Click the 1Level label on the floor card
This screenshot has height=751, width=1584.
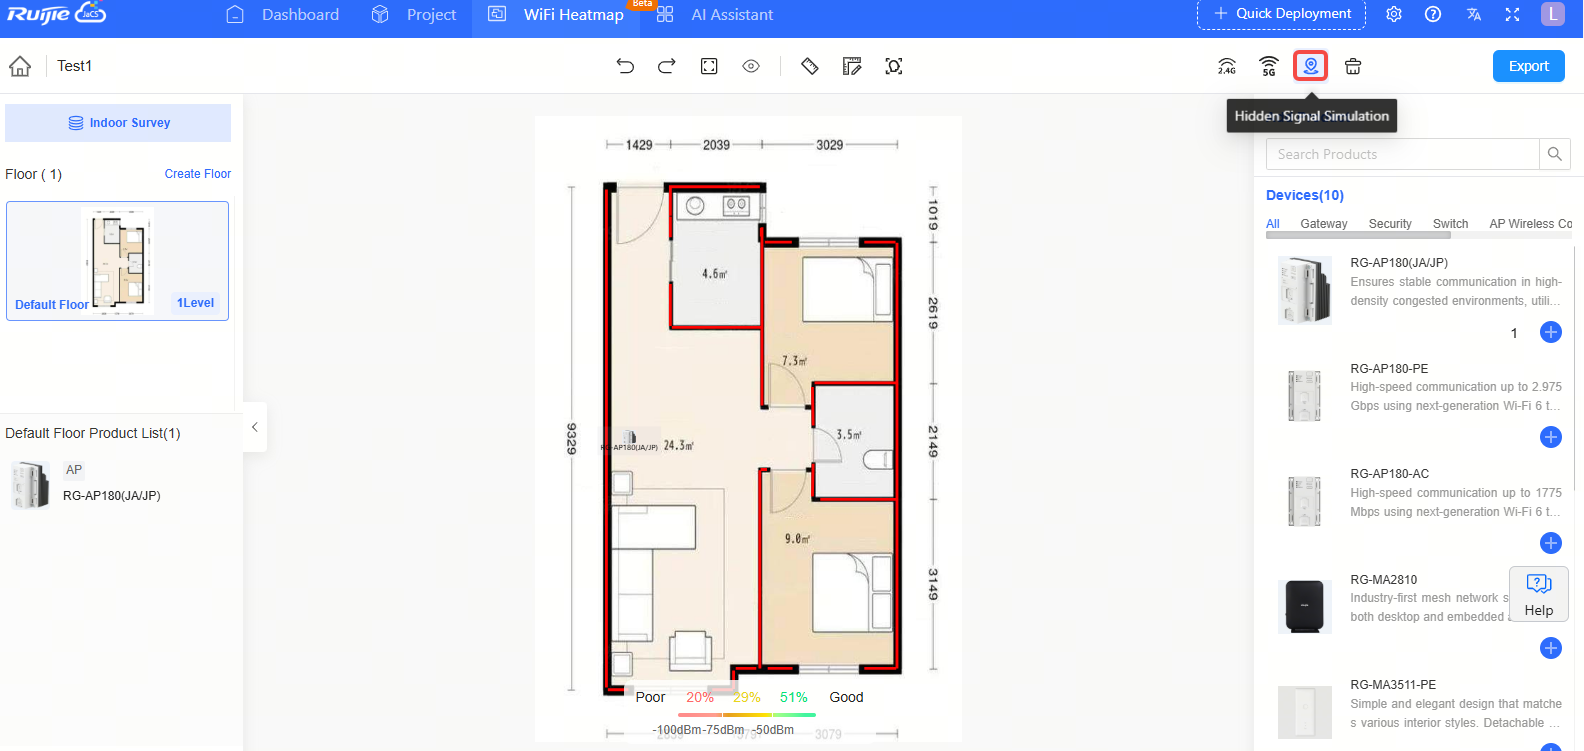[195, 303]
